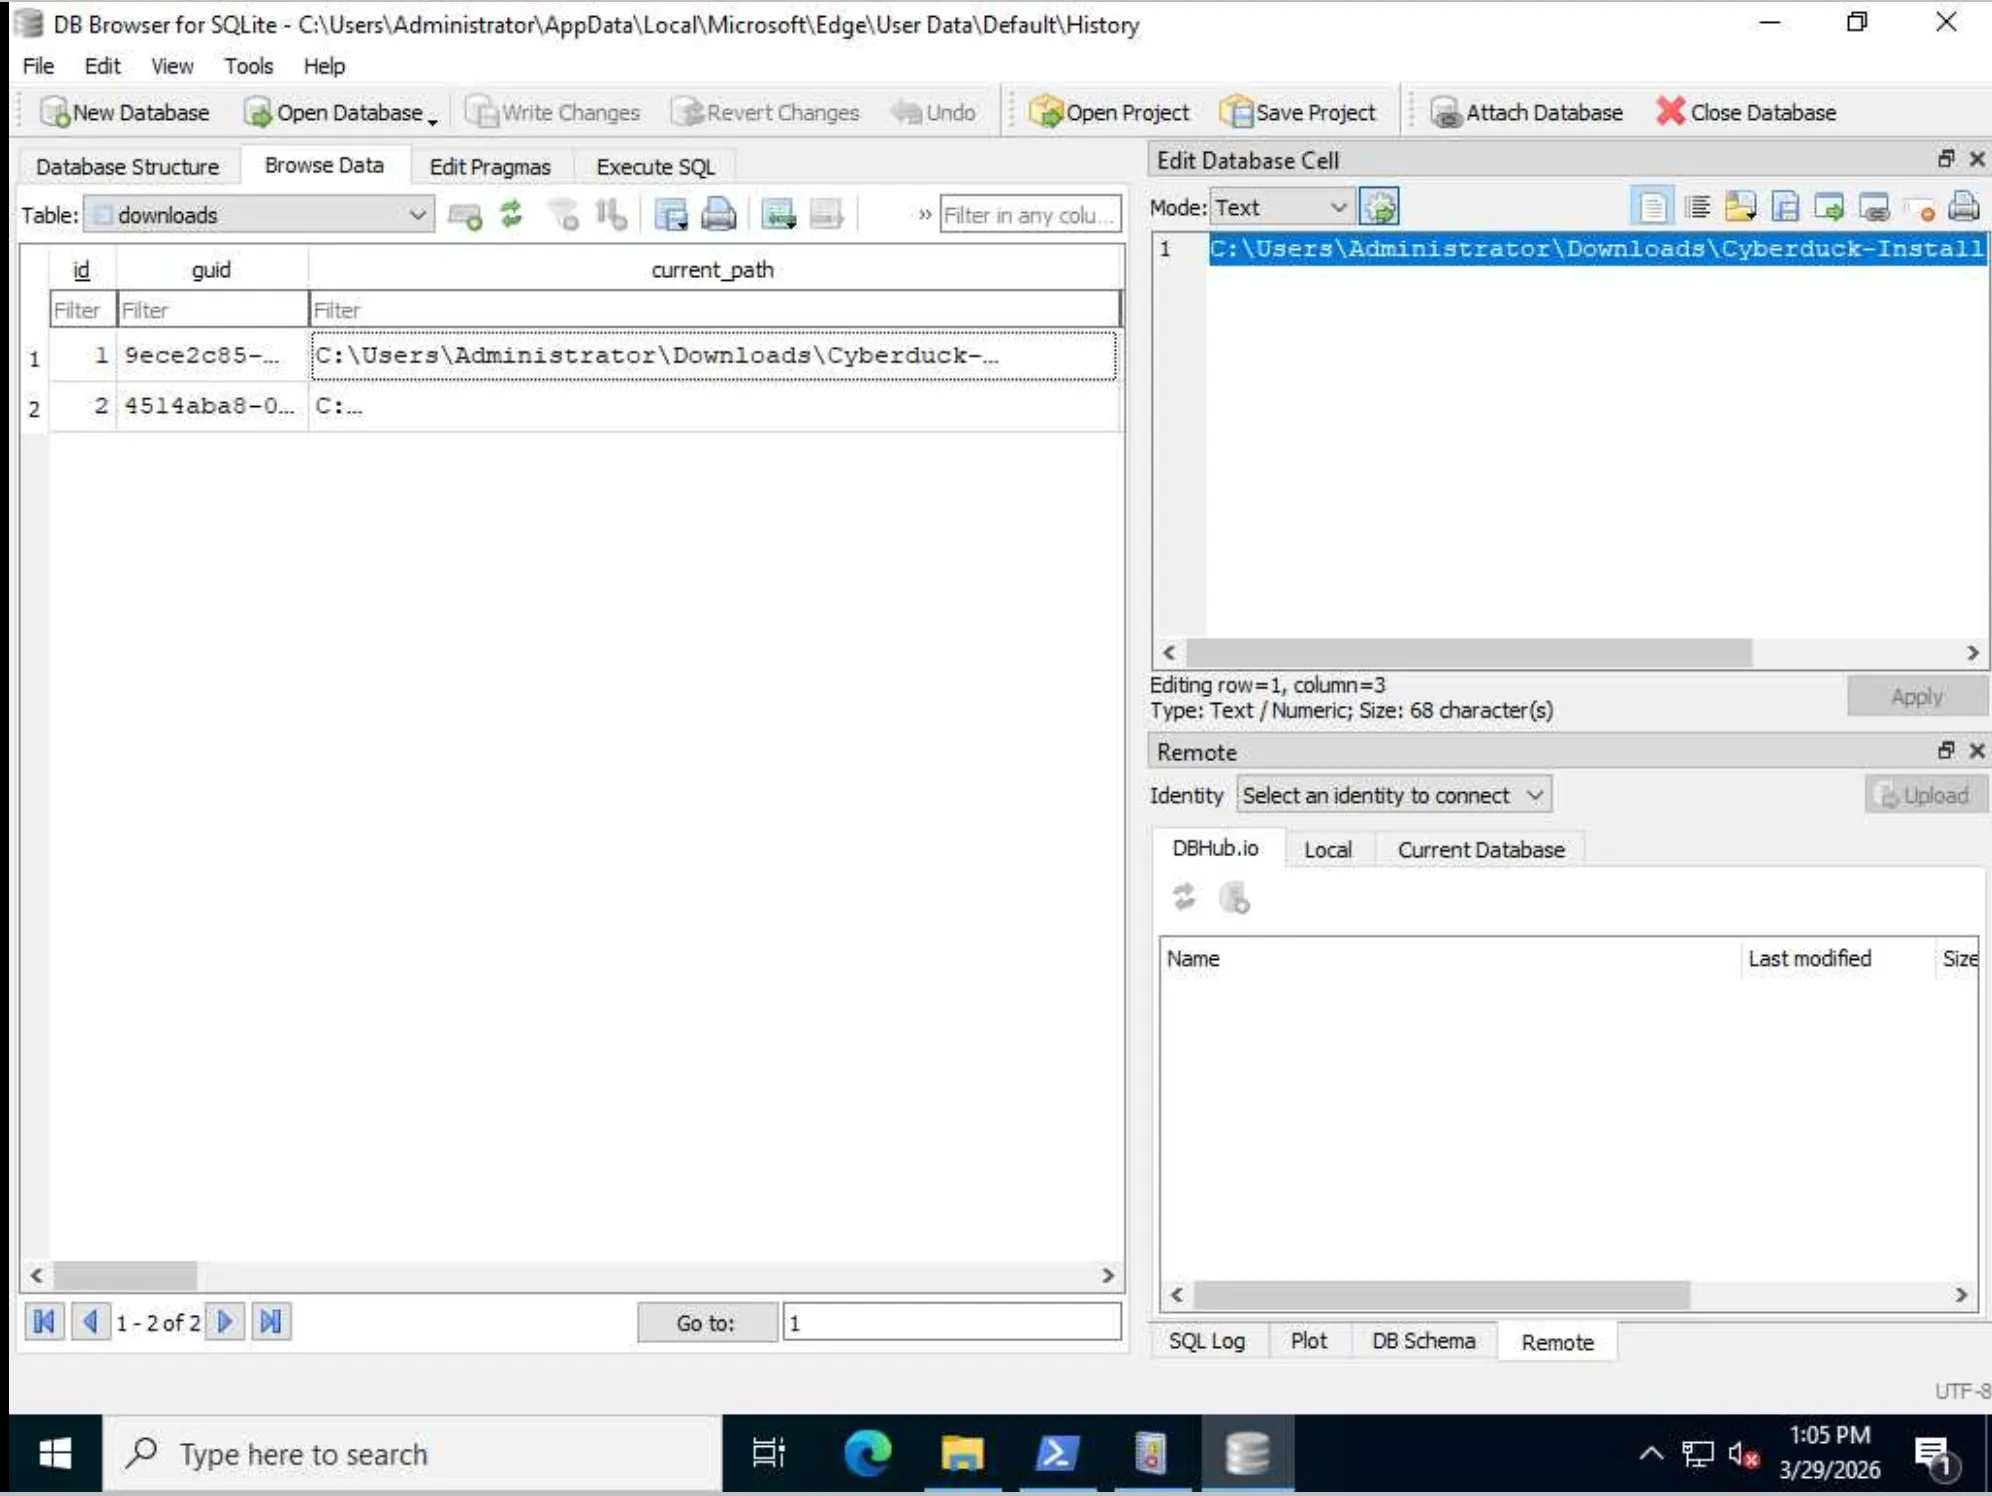Switch to the DB Schema tab
The height and width of the screenshot is (1496, 1992).
1423,1341
